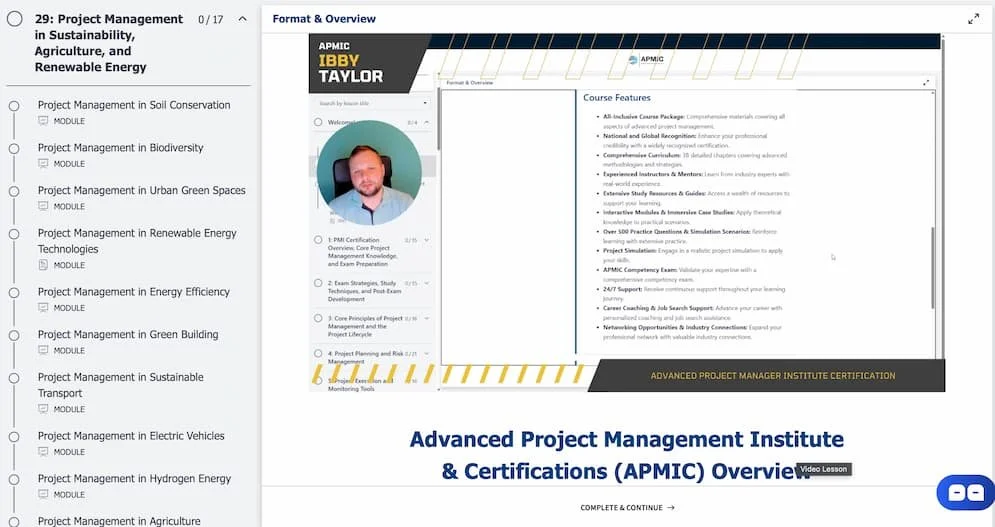
Task: Collapse section 29 with the chevron arrow
Action: pyautogui.click(x=242, y=19)
